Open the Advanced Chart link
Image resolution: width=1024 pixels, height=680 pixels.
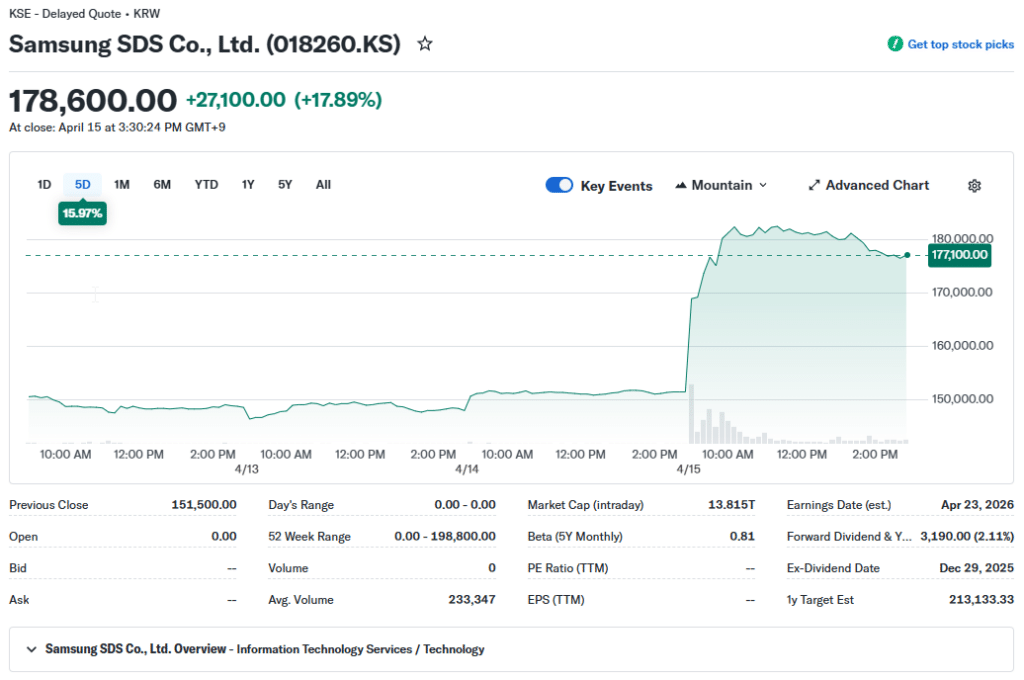877,186
